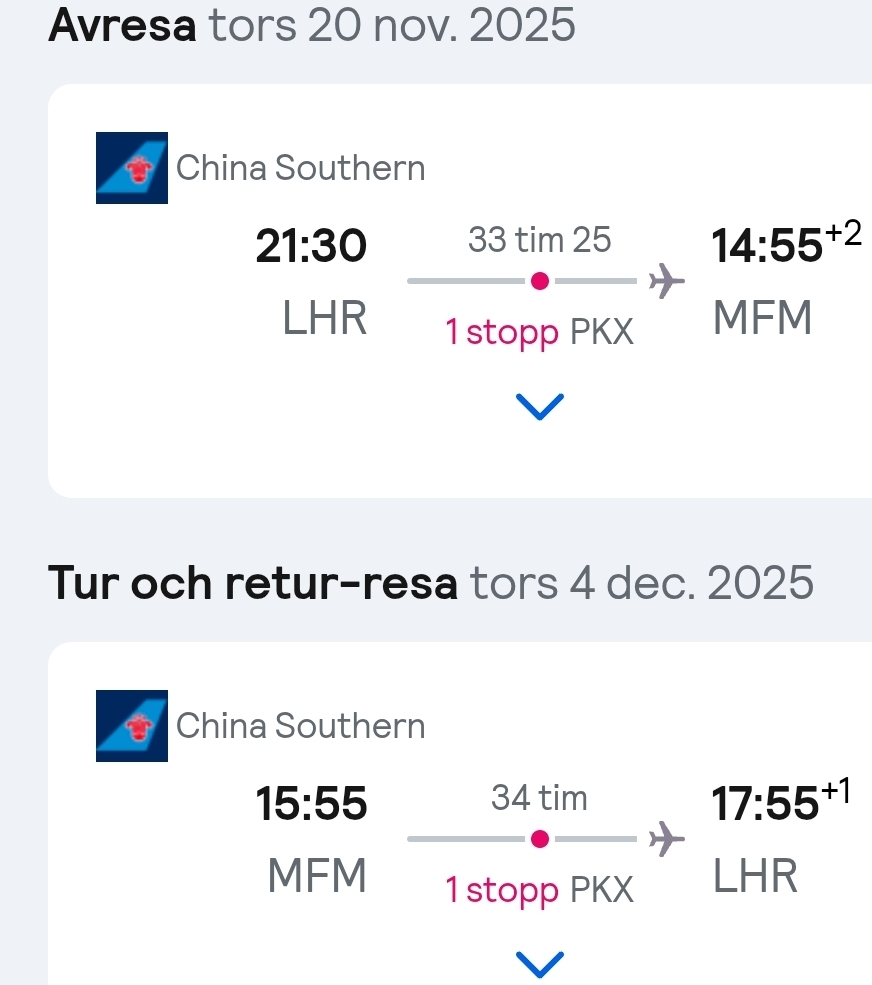Viewport: 872px width, 985px height.
Task: Click the '33 tim 25' duration label
Action: point(540,239)
